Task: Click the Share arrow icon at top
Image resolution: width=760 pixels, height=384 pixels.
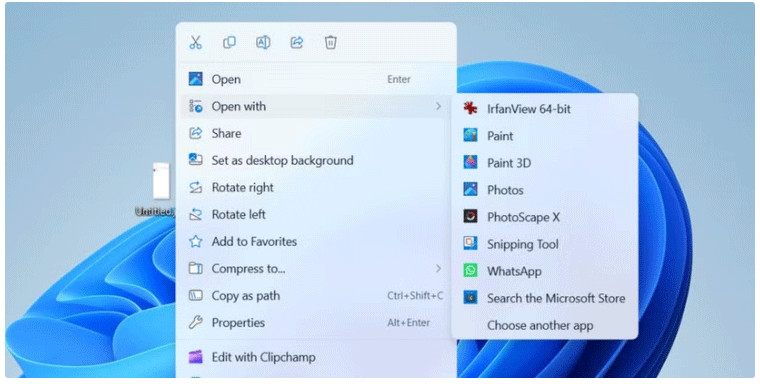Action: [x=297, y=42]
